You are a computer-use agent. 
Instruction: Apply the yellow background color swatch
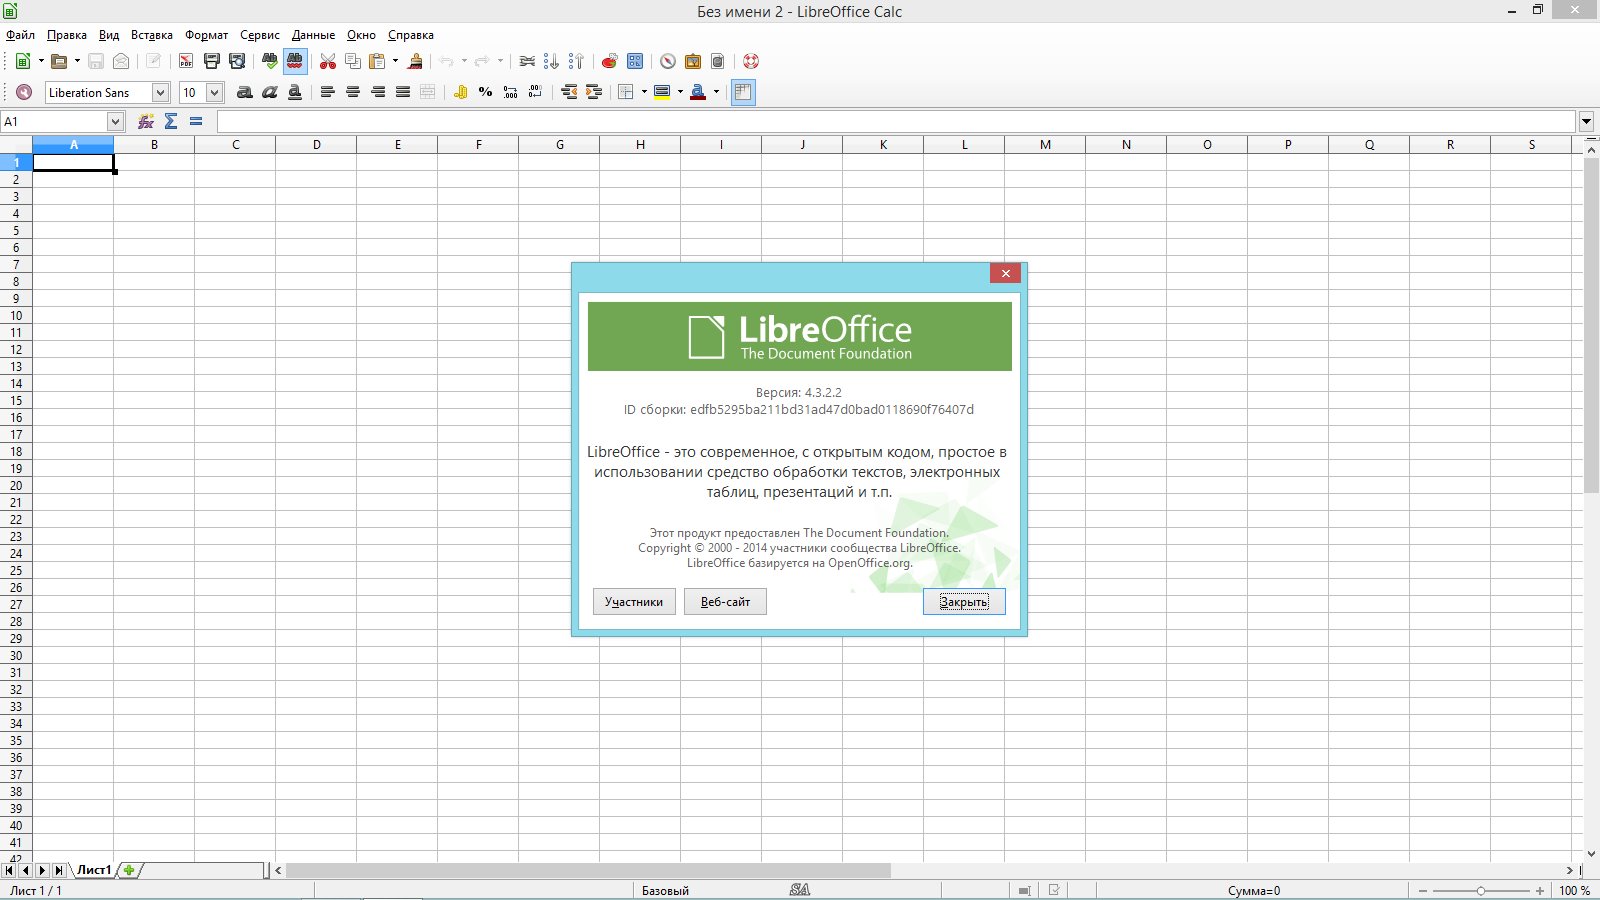point(662,92)
